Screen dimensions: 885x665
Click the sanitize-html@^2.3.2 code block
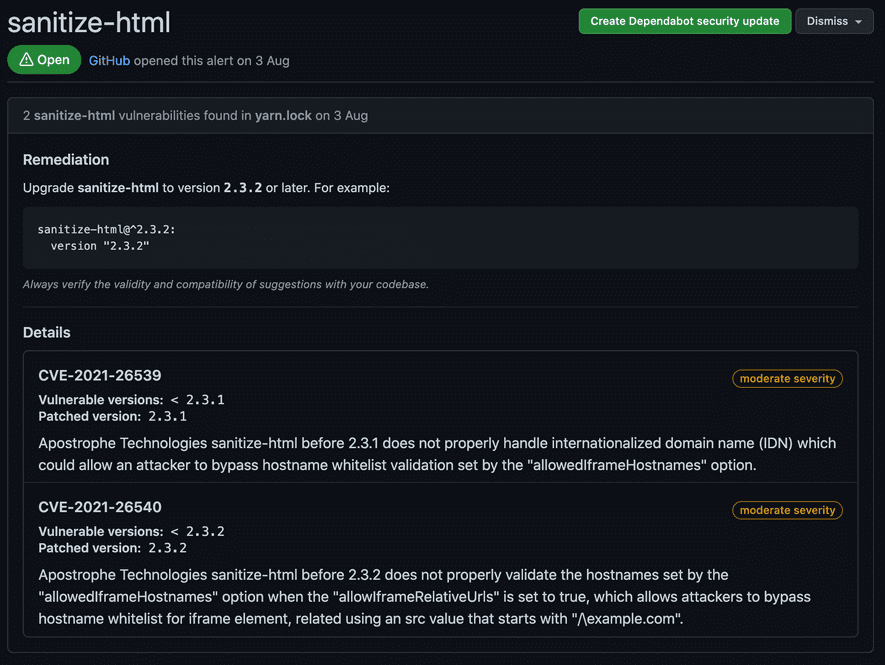[440, 236]
